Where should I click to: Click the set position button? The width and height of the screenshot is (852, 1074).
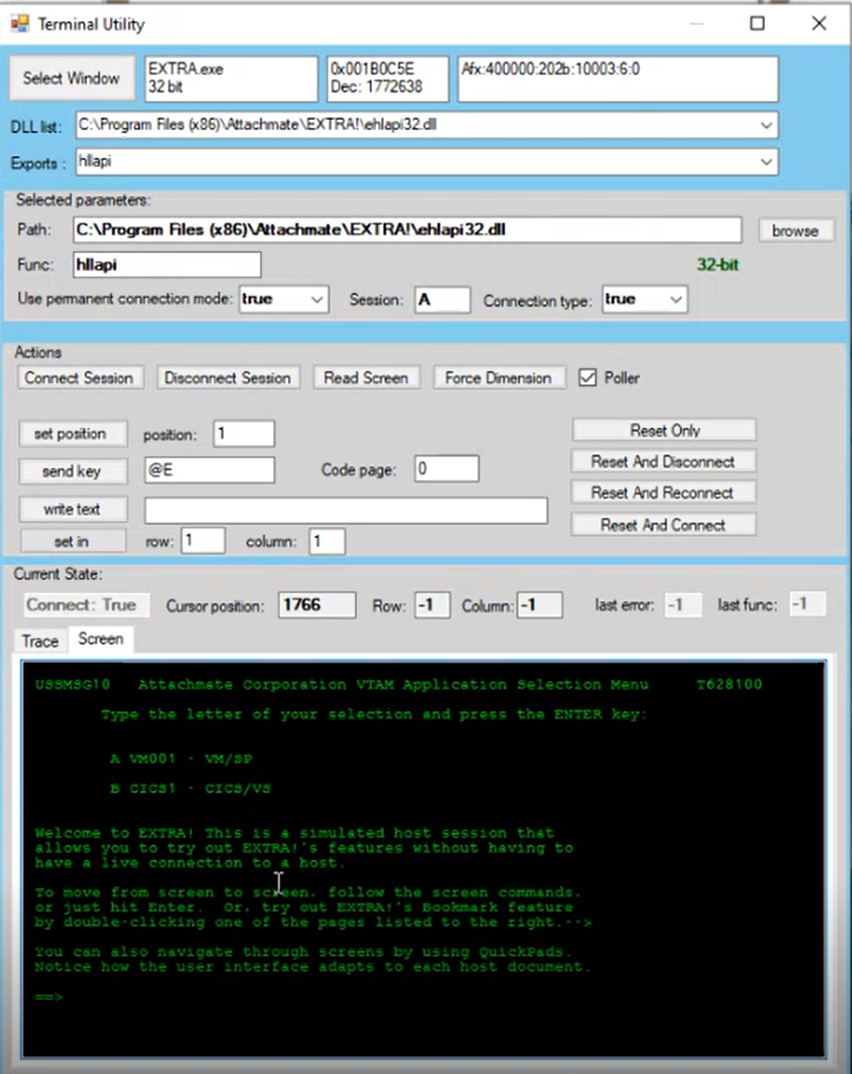(71, 434)
